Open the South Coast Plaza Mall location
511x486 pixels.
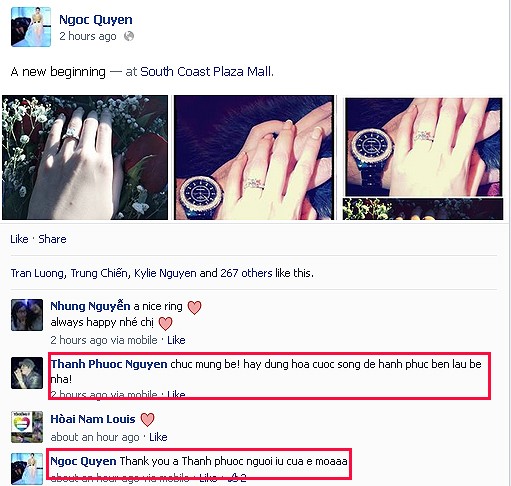point(206,72)
